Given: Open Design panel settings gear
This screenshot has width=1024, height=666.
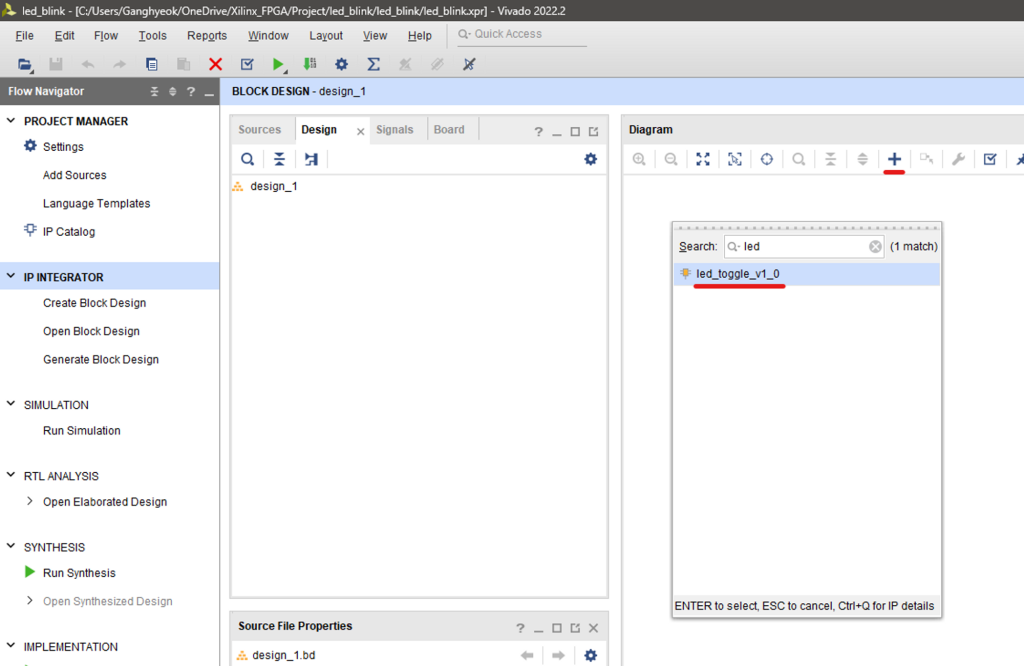Looking at the screenshot, I should pyautogui.click(x=590, y=159).
